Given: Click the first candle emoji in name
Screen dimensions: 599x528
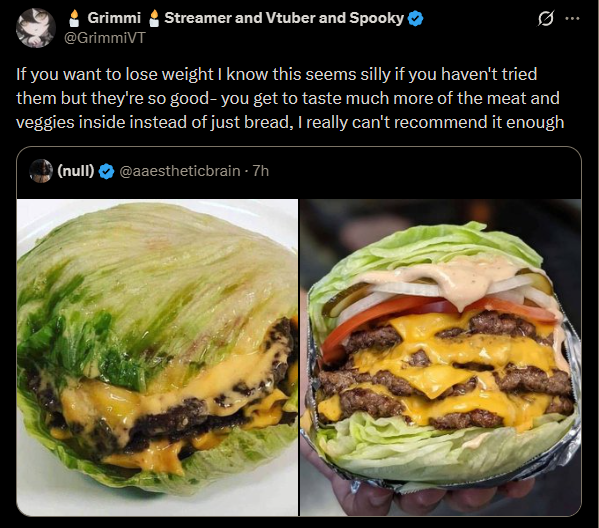Looking at the screenshot, I should point(74,18).
